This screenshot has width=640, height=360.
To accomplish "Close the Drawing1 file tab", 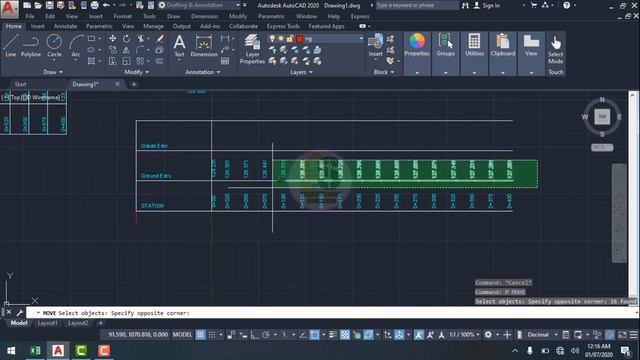I will tap(117, 84).
